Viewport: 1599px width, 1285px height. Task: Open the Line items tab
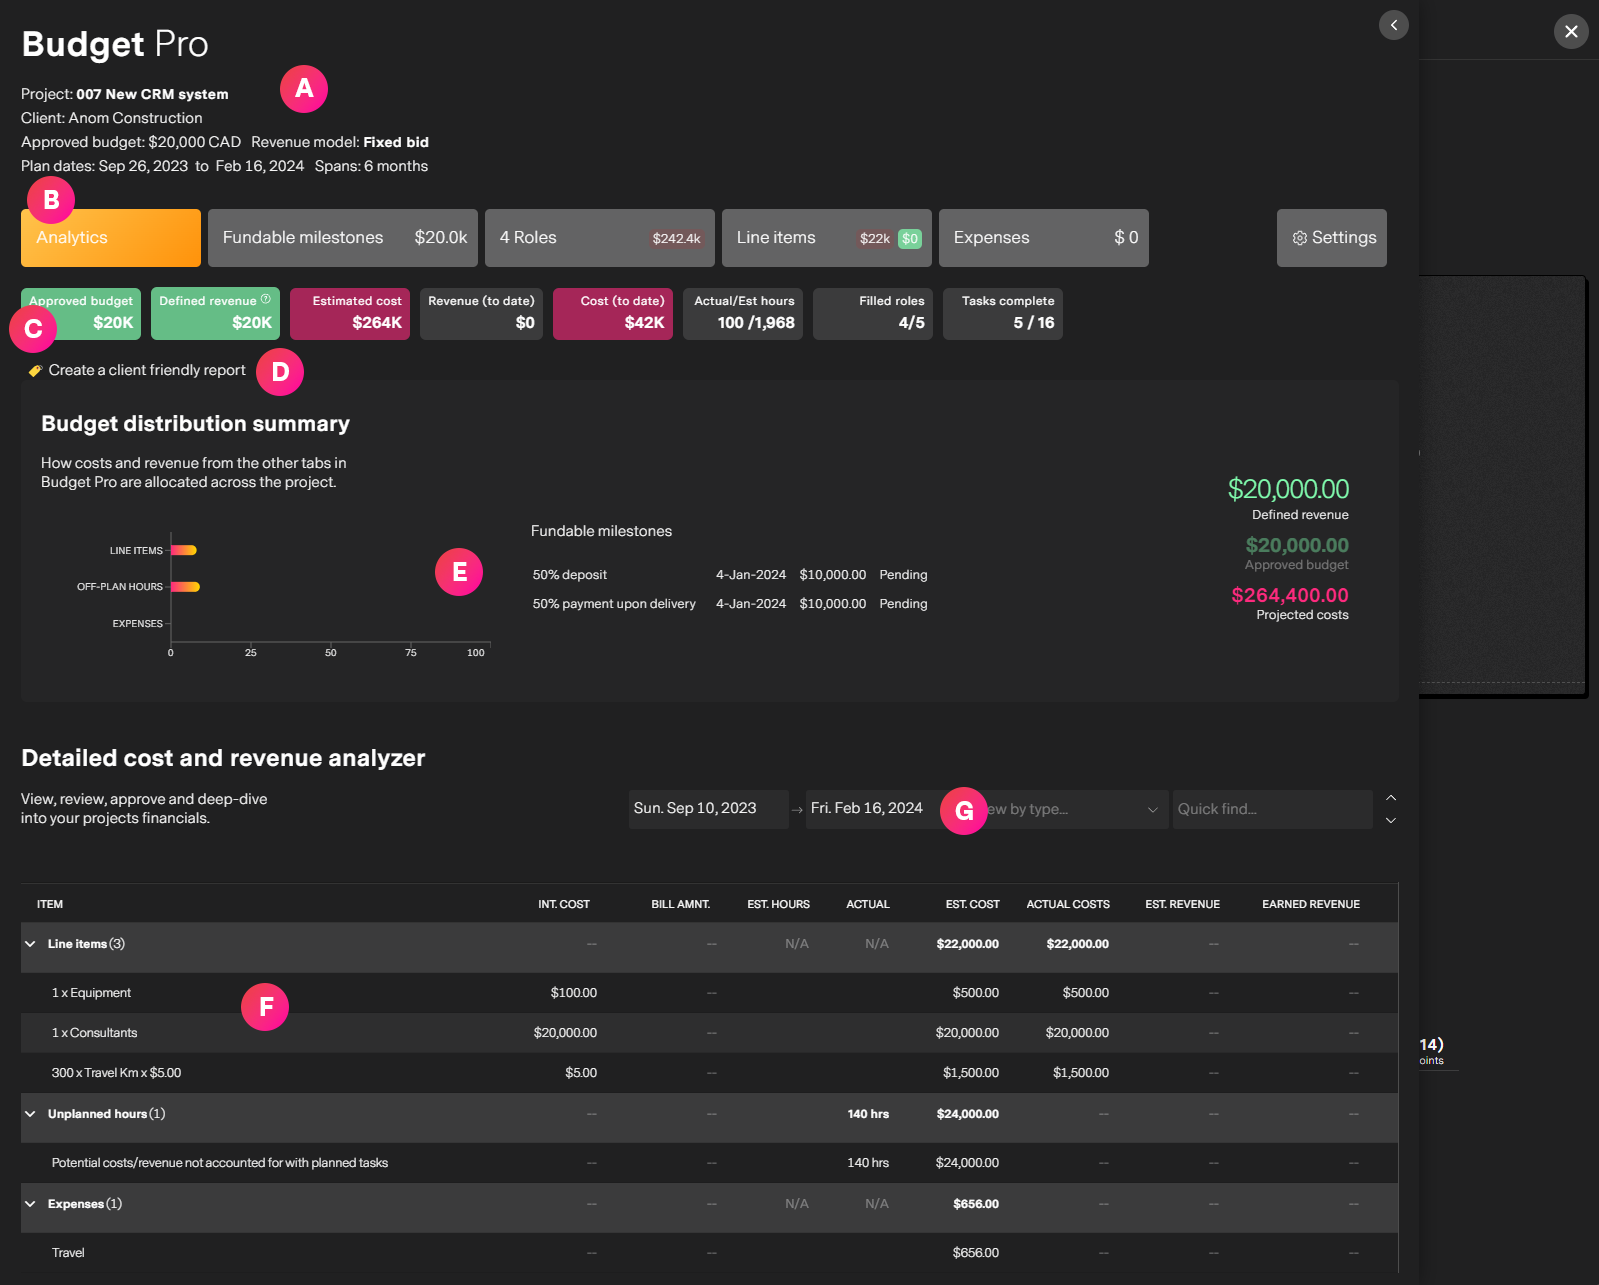click(827, 238)
